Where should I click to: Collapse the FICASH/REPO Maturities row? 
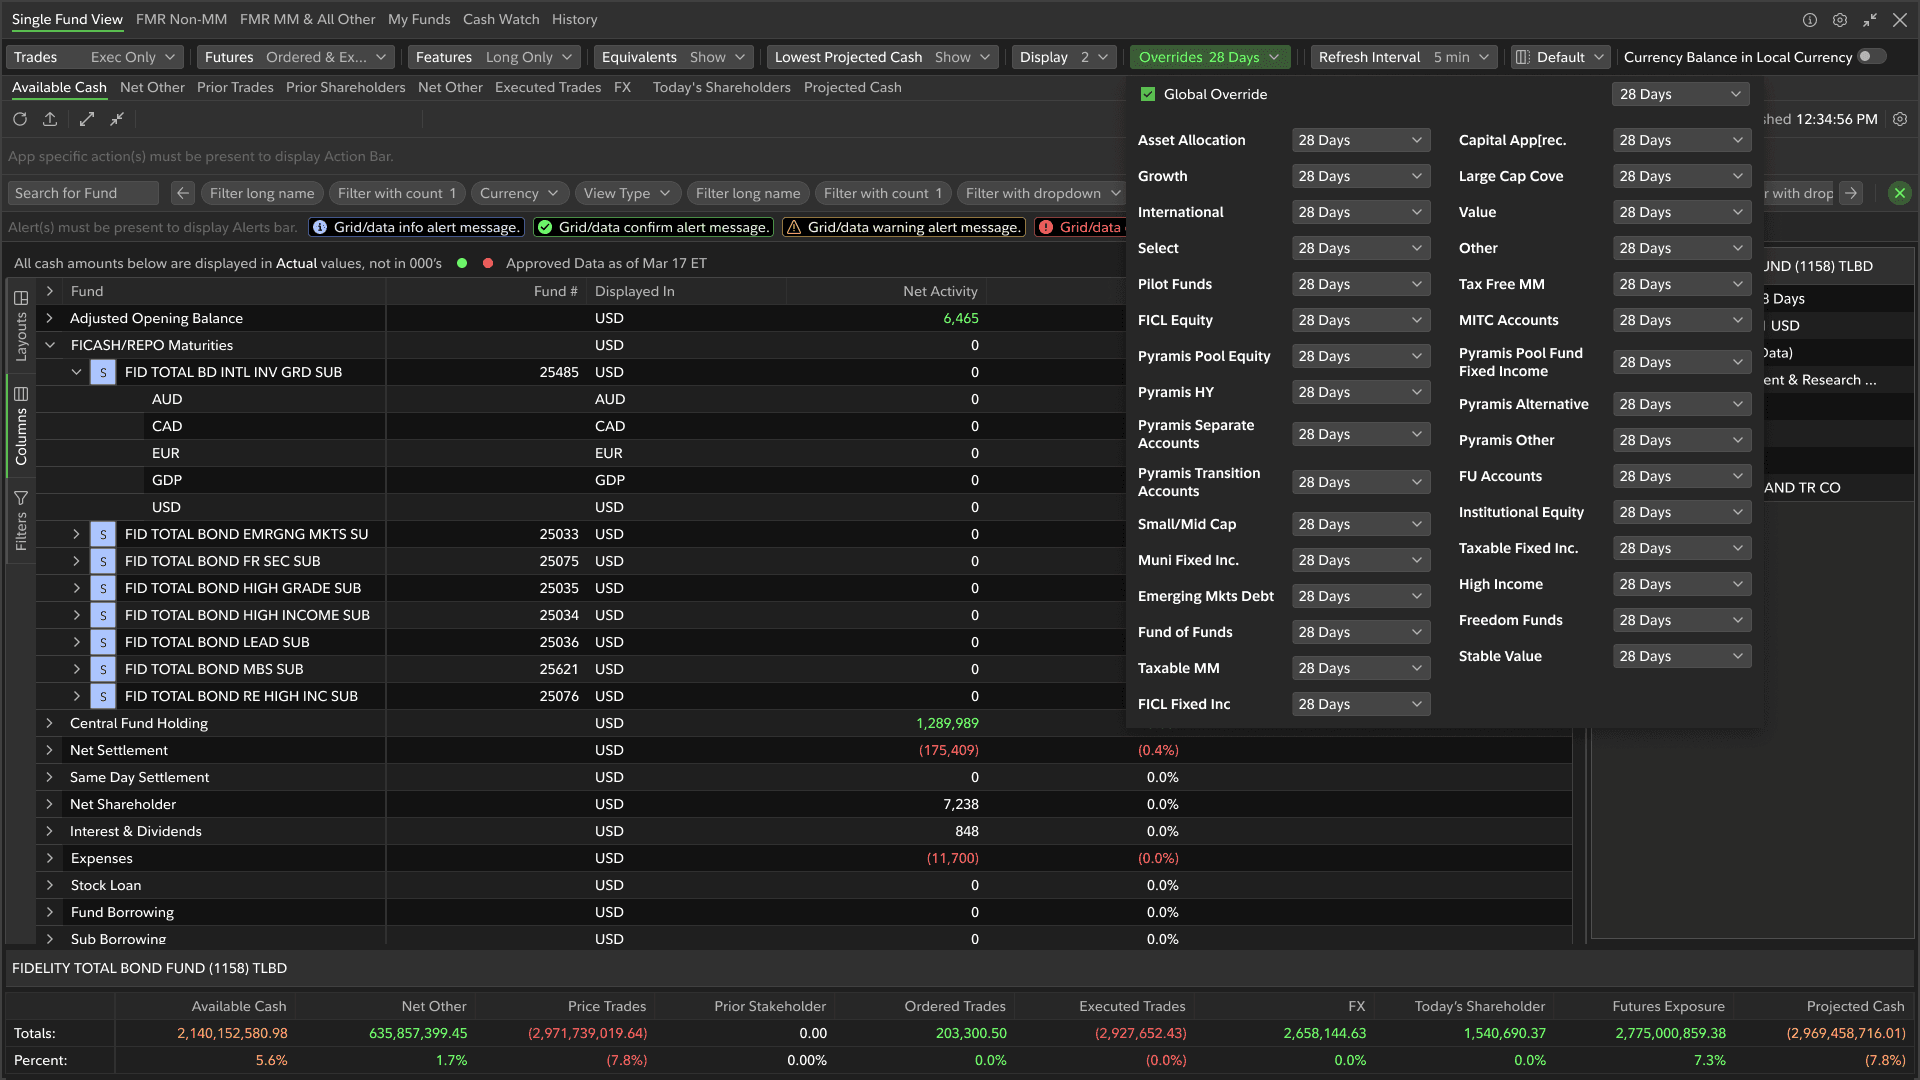tap(49, 345)
